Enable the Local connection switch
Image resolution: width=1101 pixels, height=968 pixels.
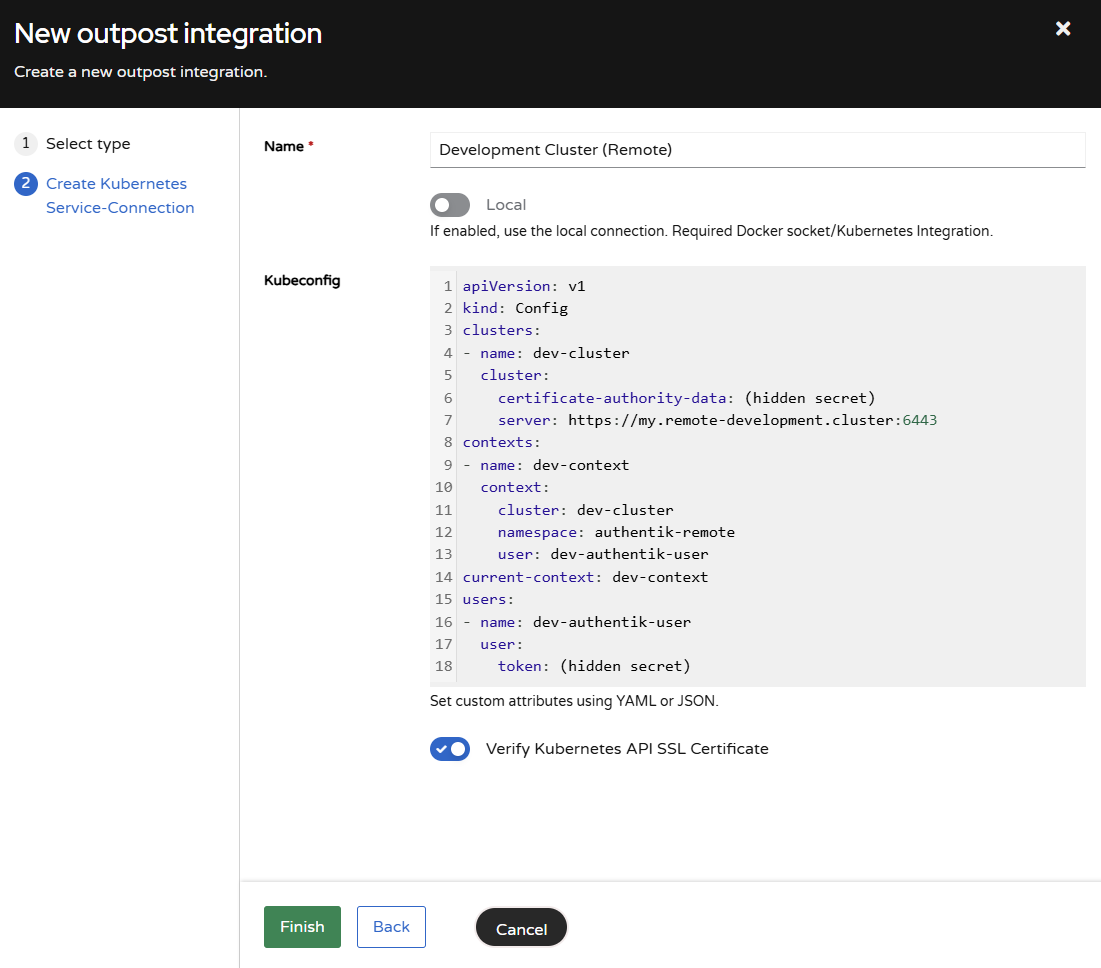450,205
